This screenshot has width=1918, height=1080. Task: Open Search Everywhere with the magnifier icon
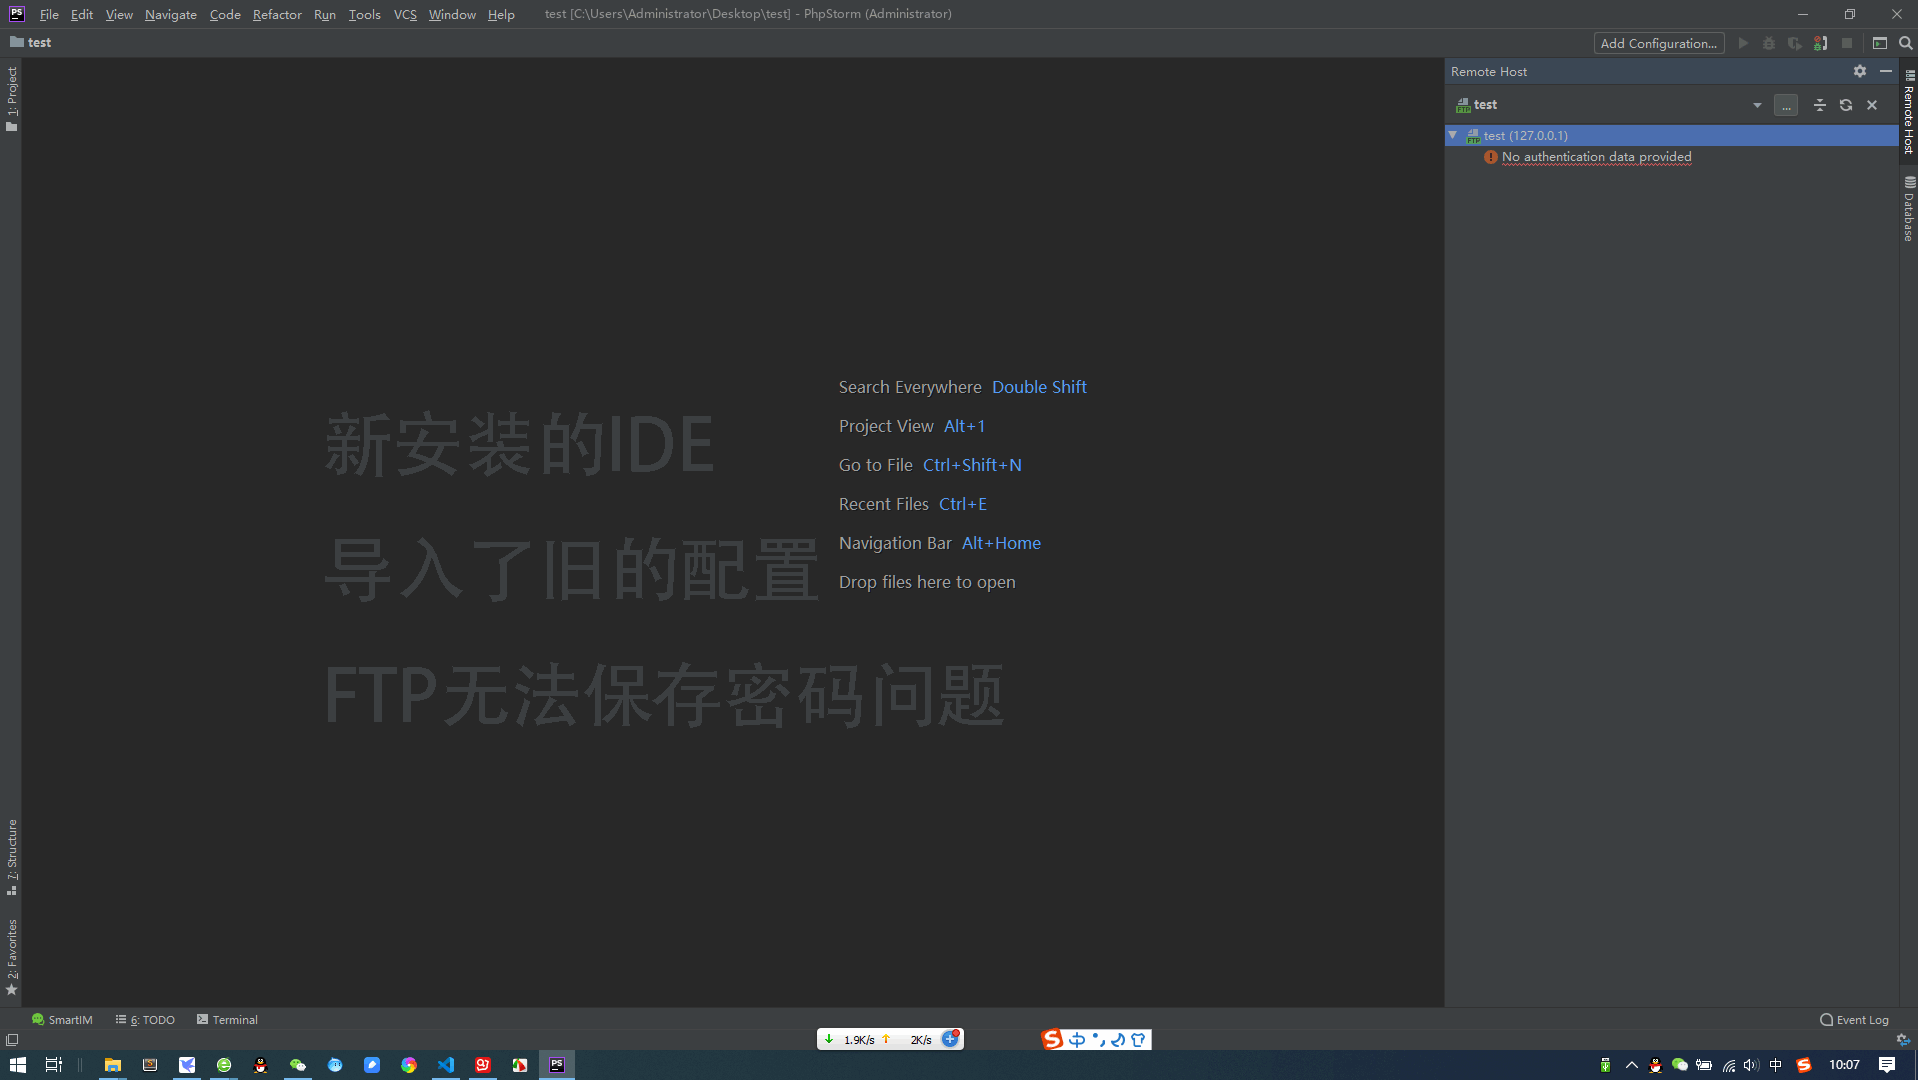point(1906,43)
